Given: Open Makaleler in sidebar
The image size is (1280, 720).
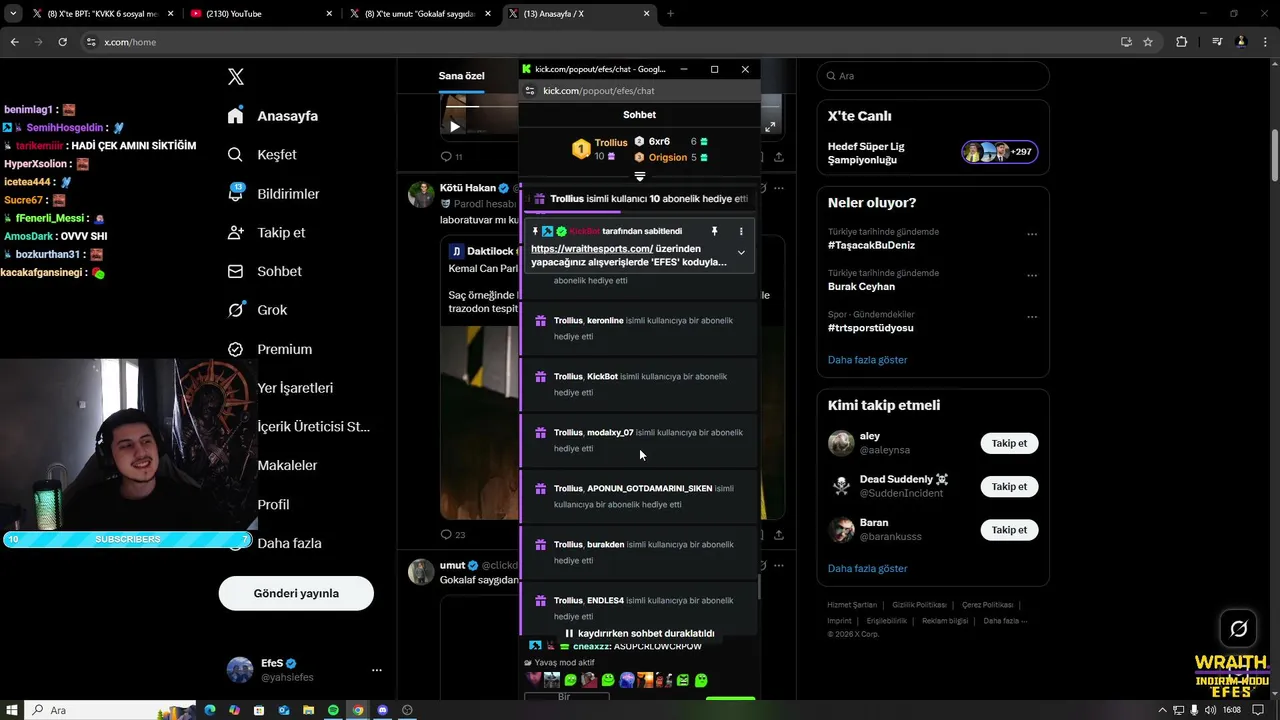Looking at the screenshot, I should [287, 466].
